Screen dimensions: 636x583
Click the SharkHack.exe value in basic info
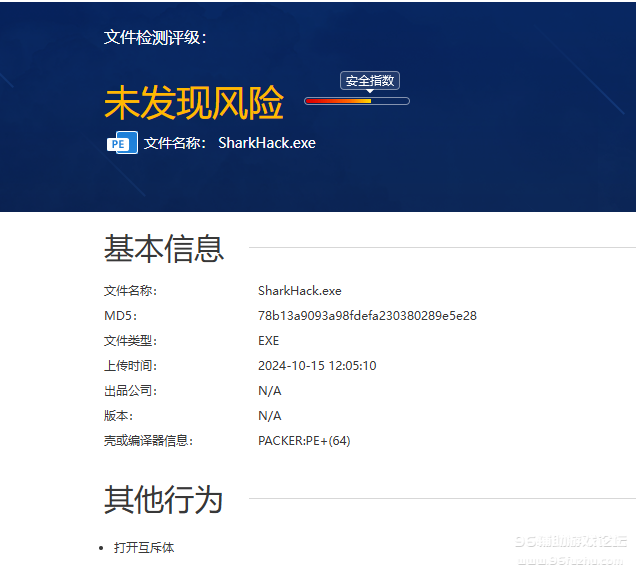[299, 291]
